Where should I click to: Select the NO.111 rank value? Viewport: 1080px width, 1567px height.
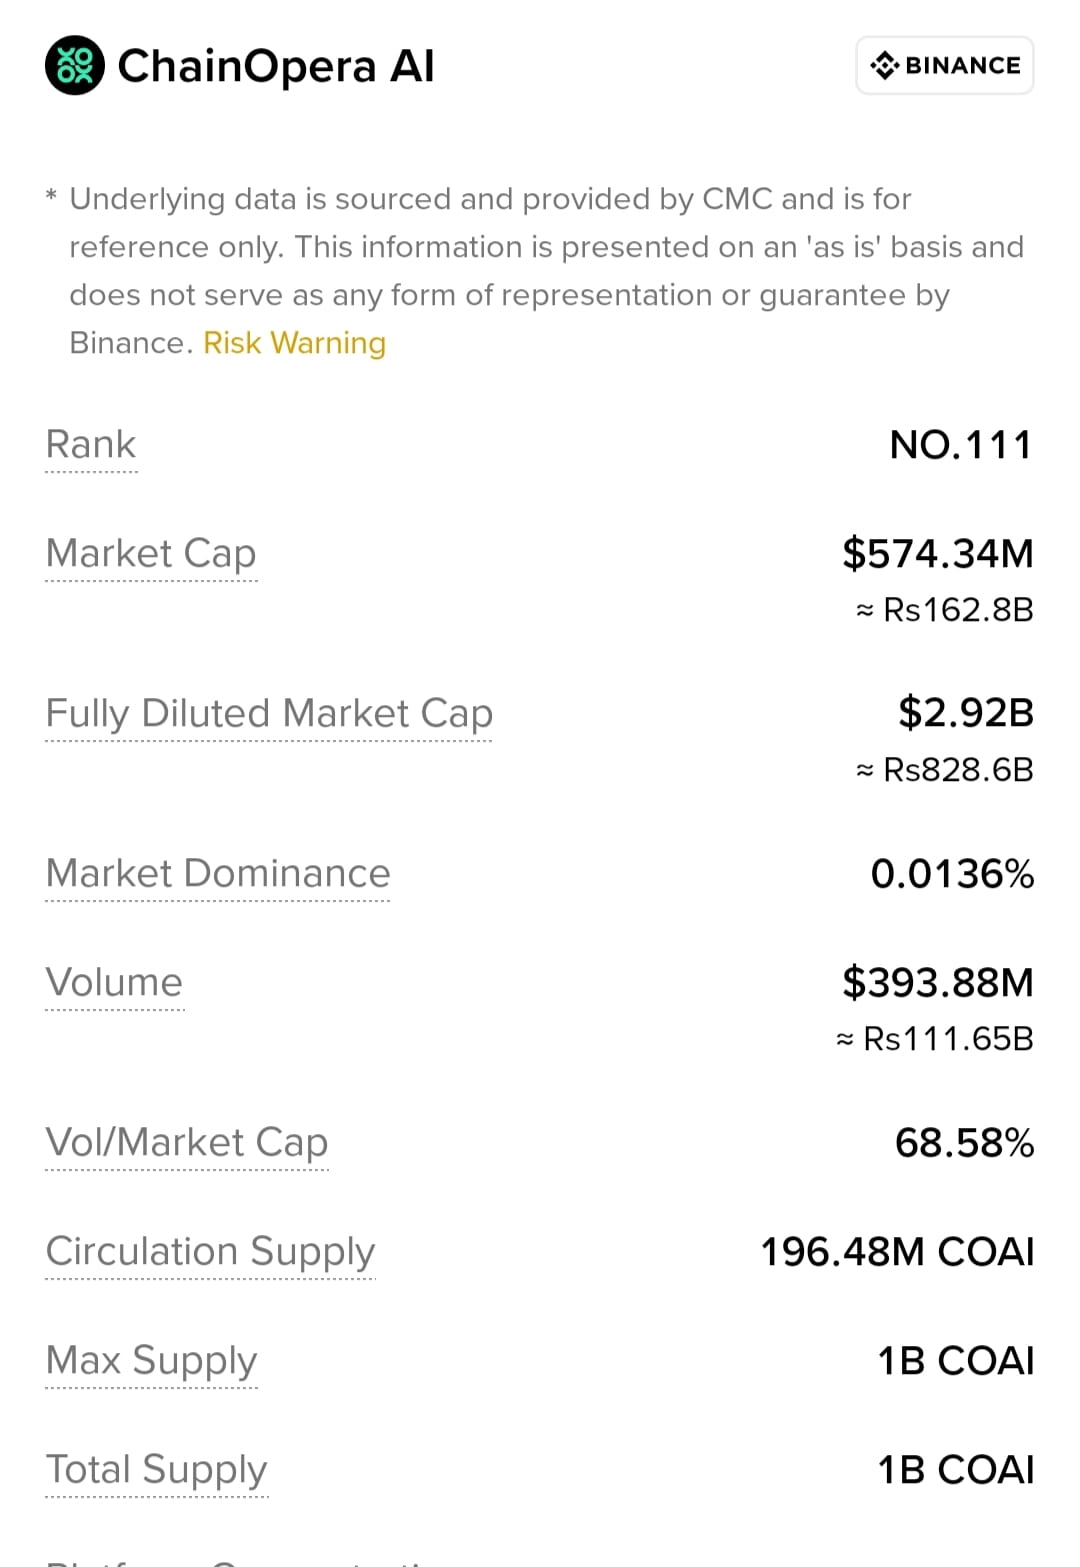(961, 444)
